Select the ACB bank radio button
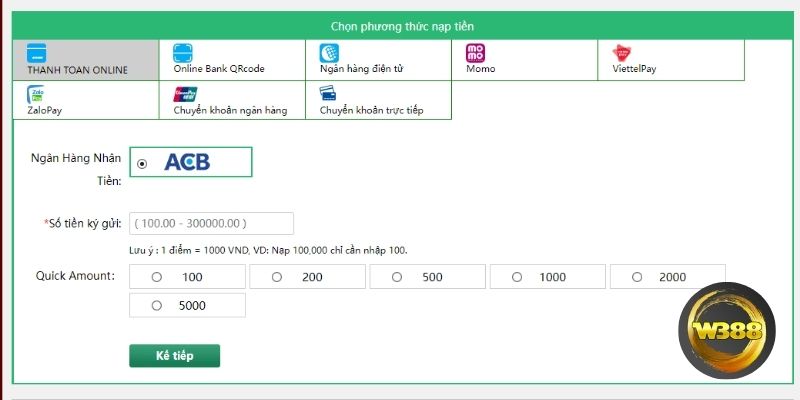This screenshot has width=800, height=400. coord(142,164)
